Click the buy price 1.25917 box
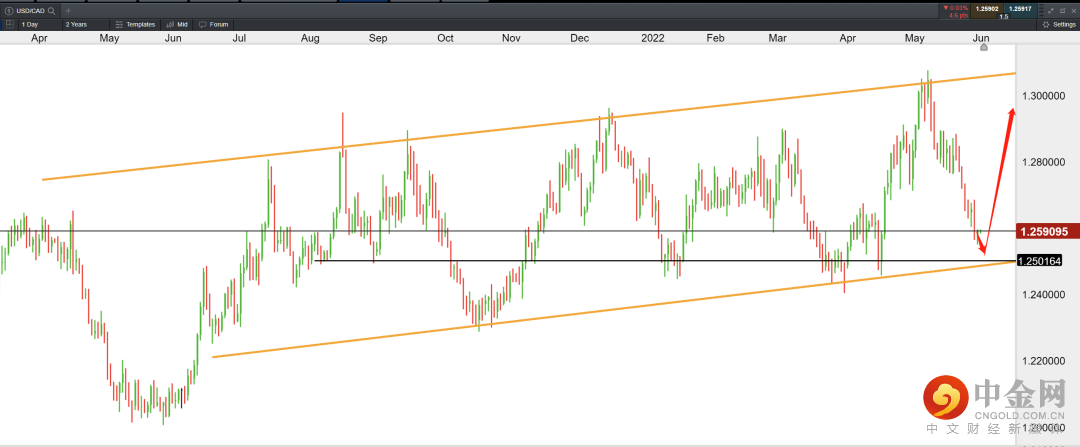Viewport: 1080px width, 447px height. (1019, 9)
